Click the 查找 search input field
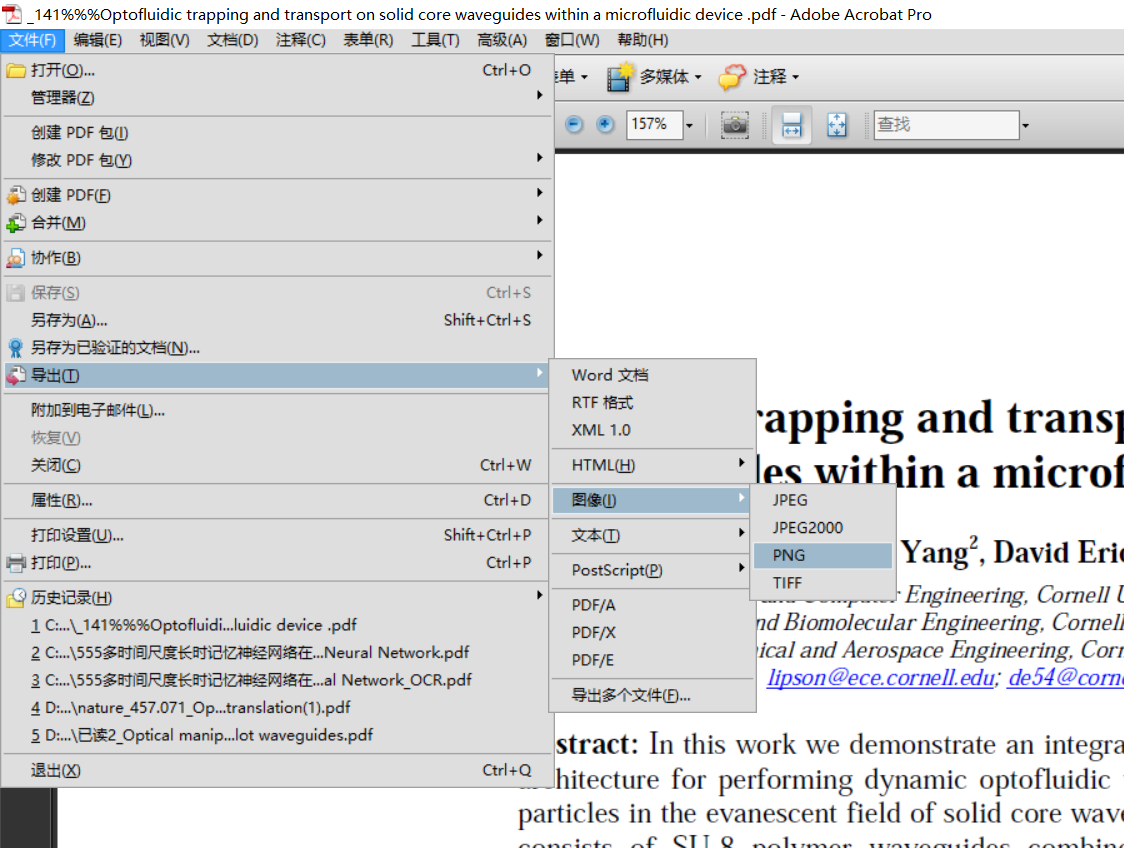This screenshot has height=848, width=1124. 946,125
